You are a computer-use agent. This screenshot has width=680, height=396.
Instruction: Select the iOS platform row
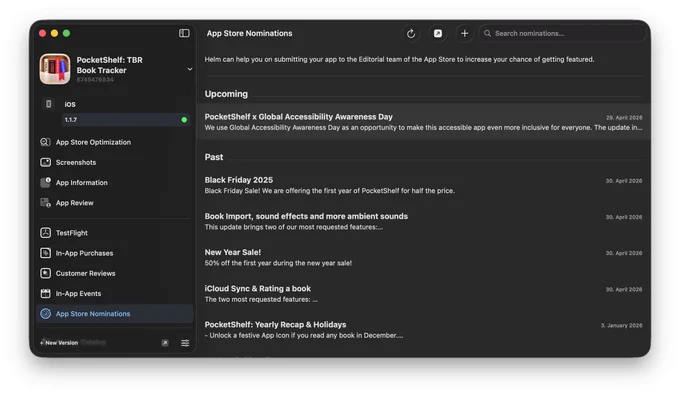[x=115, y=104]
